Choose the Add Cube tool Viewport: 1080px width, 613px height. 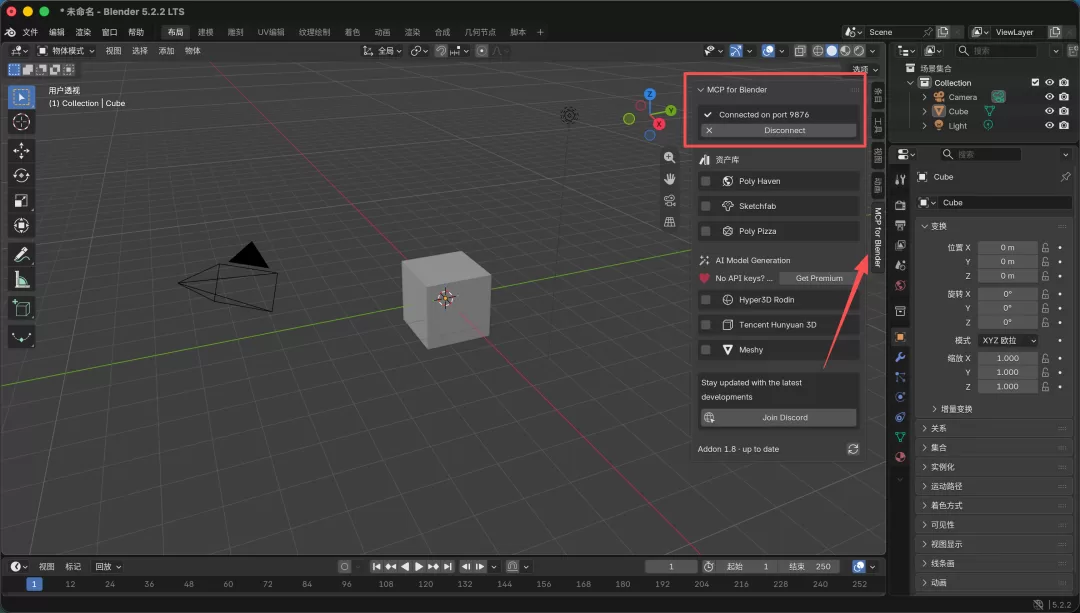(x=21, y=308)
